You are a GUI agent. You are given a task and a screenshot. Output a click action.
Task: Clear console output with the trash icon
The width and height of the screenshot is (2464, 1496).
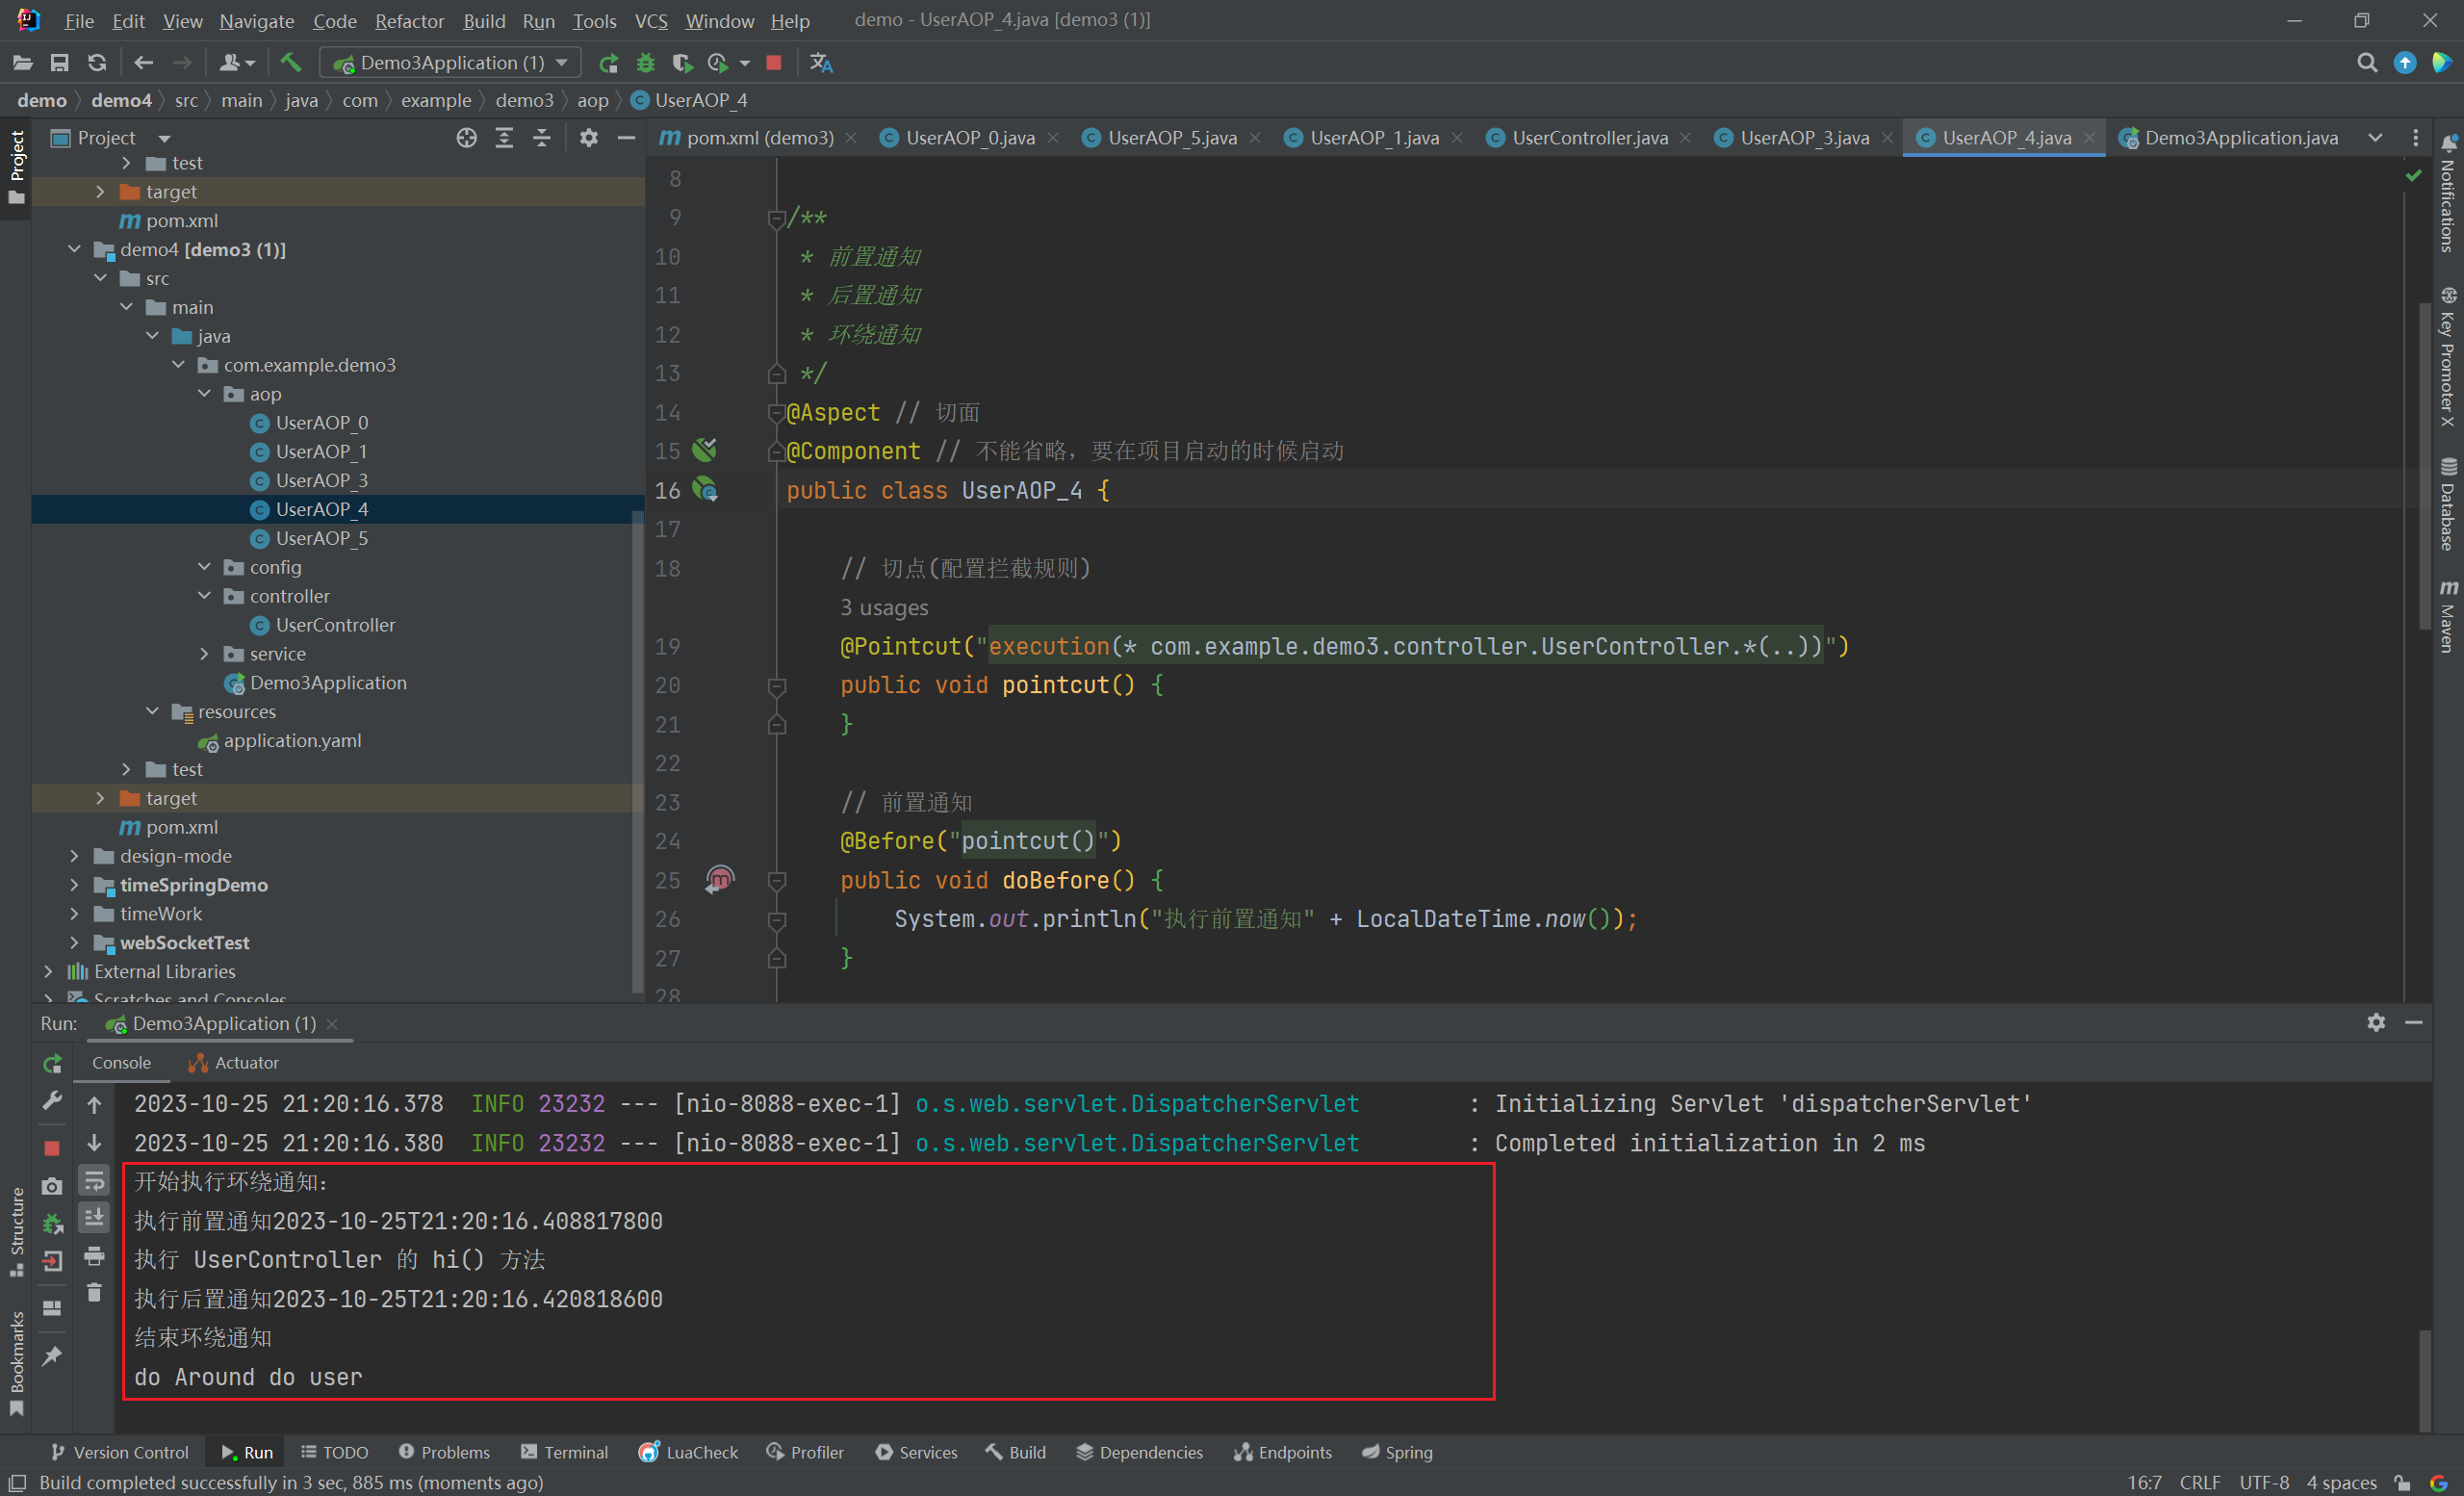(x=94, y=1293)
